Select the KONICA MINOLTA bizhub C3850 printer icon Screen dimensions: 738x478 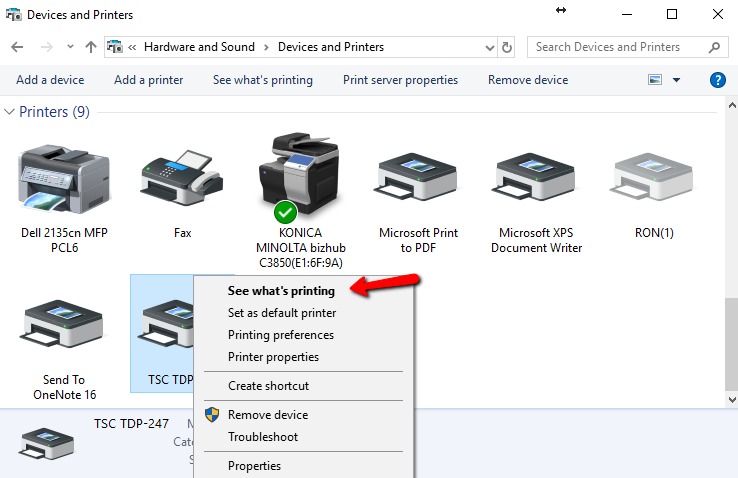[299, 177]
